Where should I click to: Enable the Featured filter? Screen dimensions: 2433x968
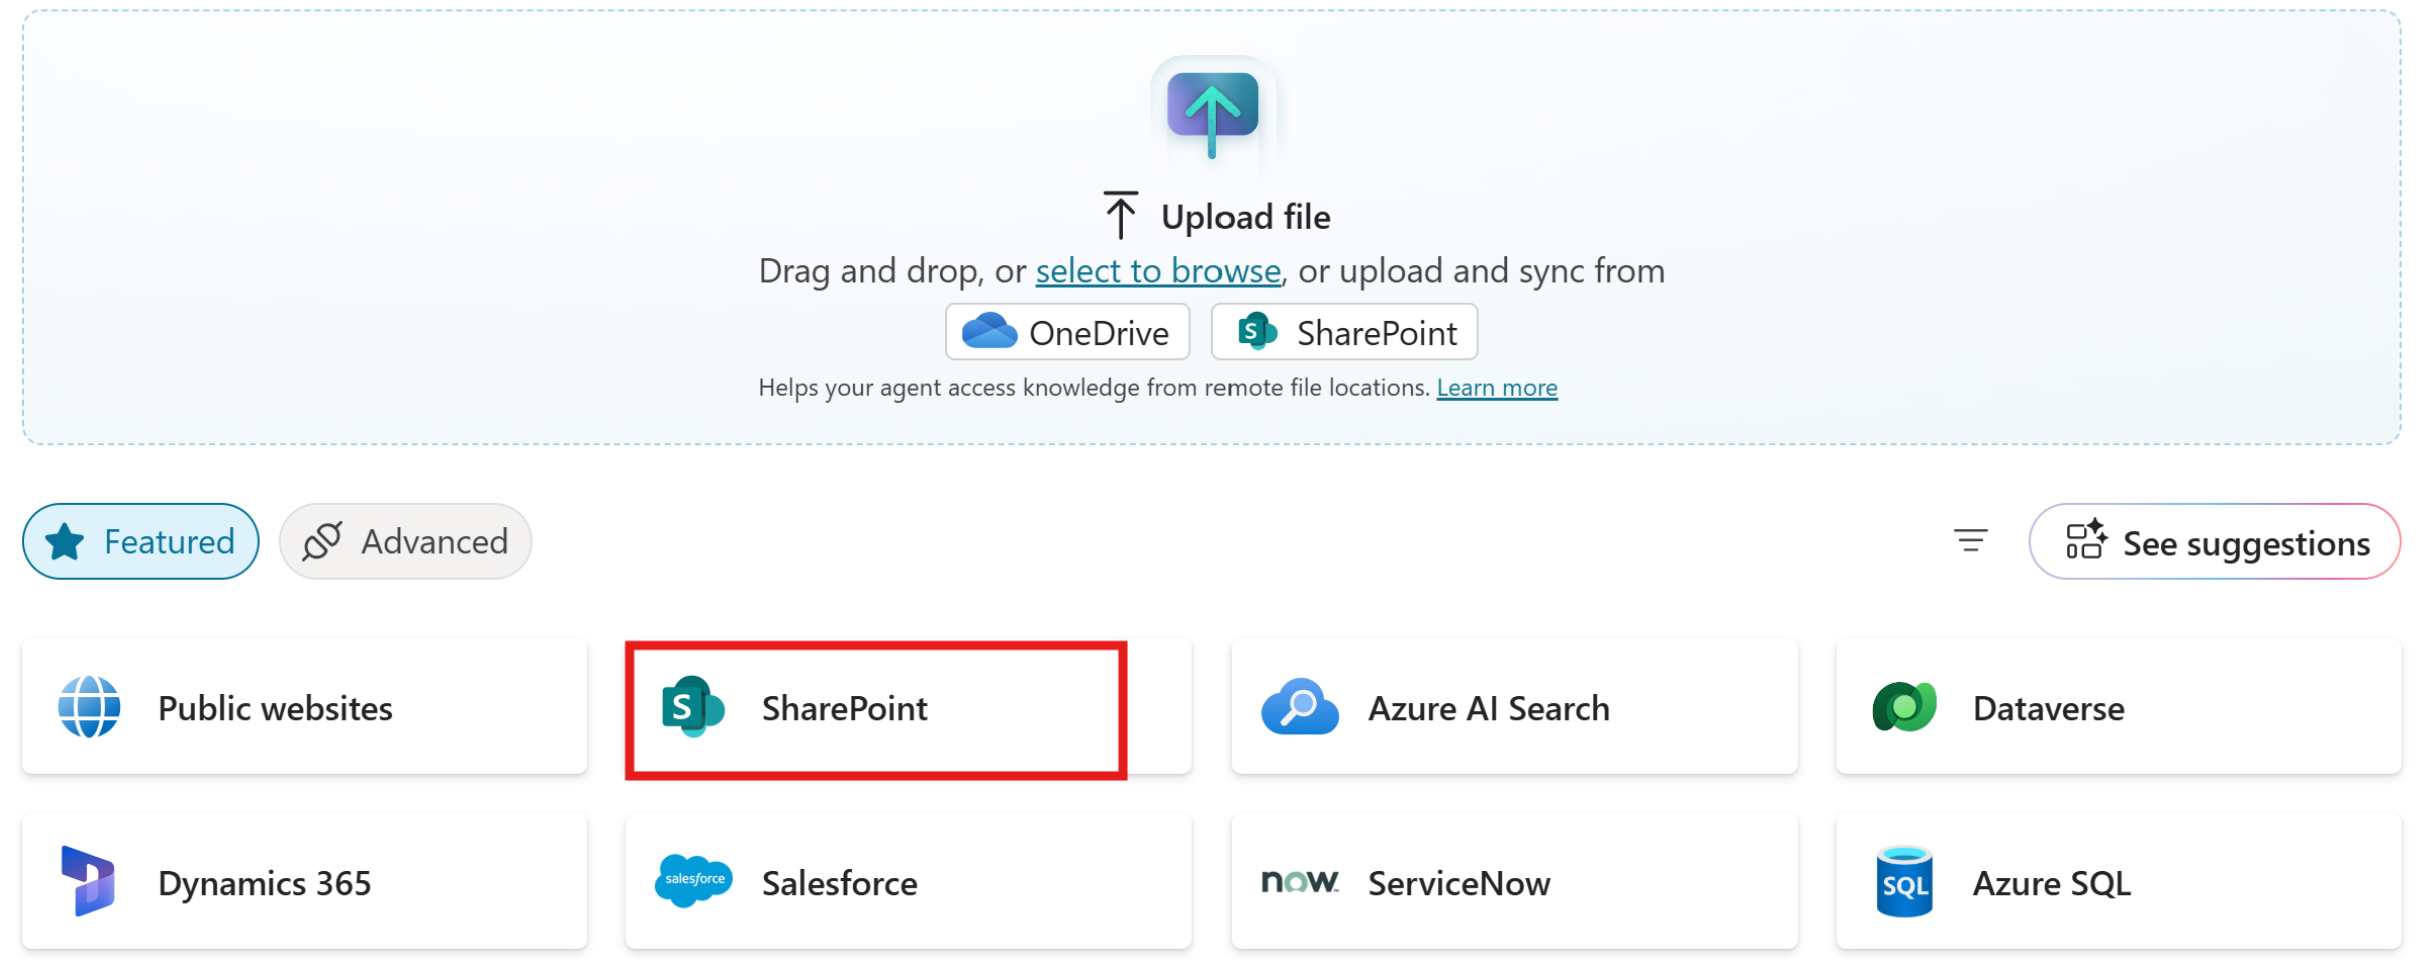tap(140, 541)
